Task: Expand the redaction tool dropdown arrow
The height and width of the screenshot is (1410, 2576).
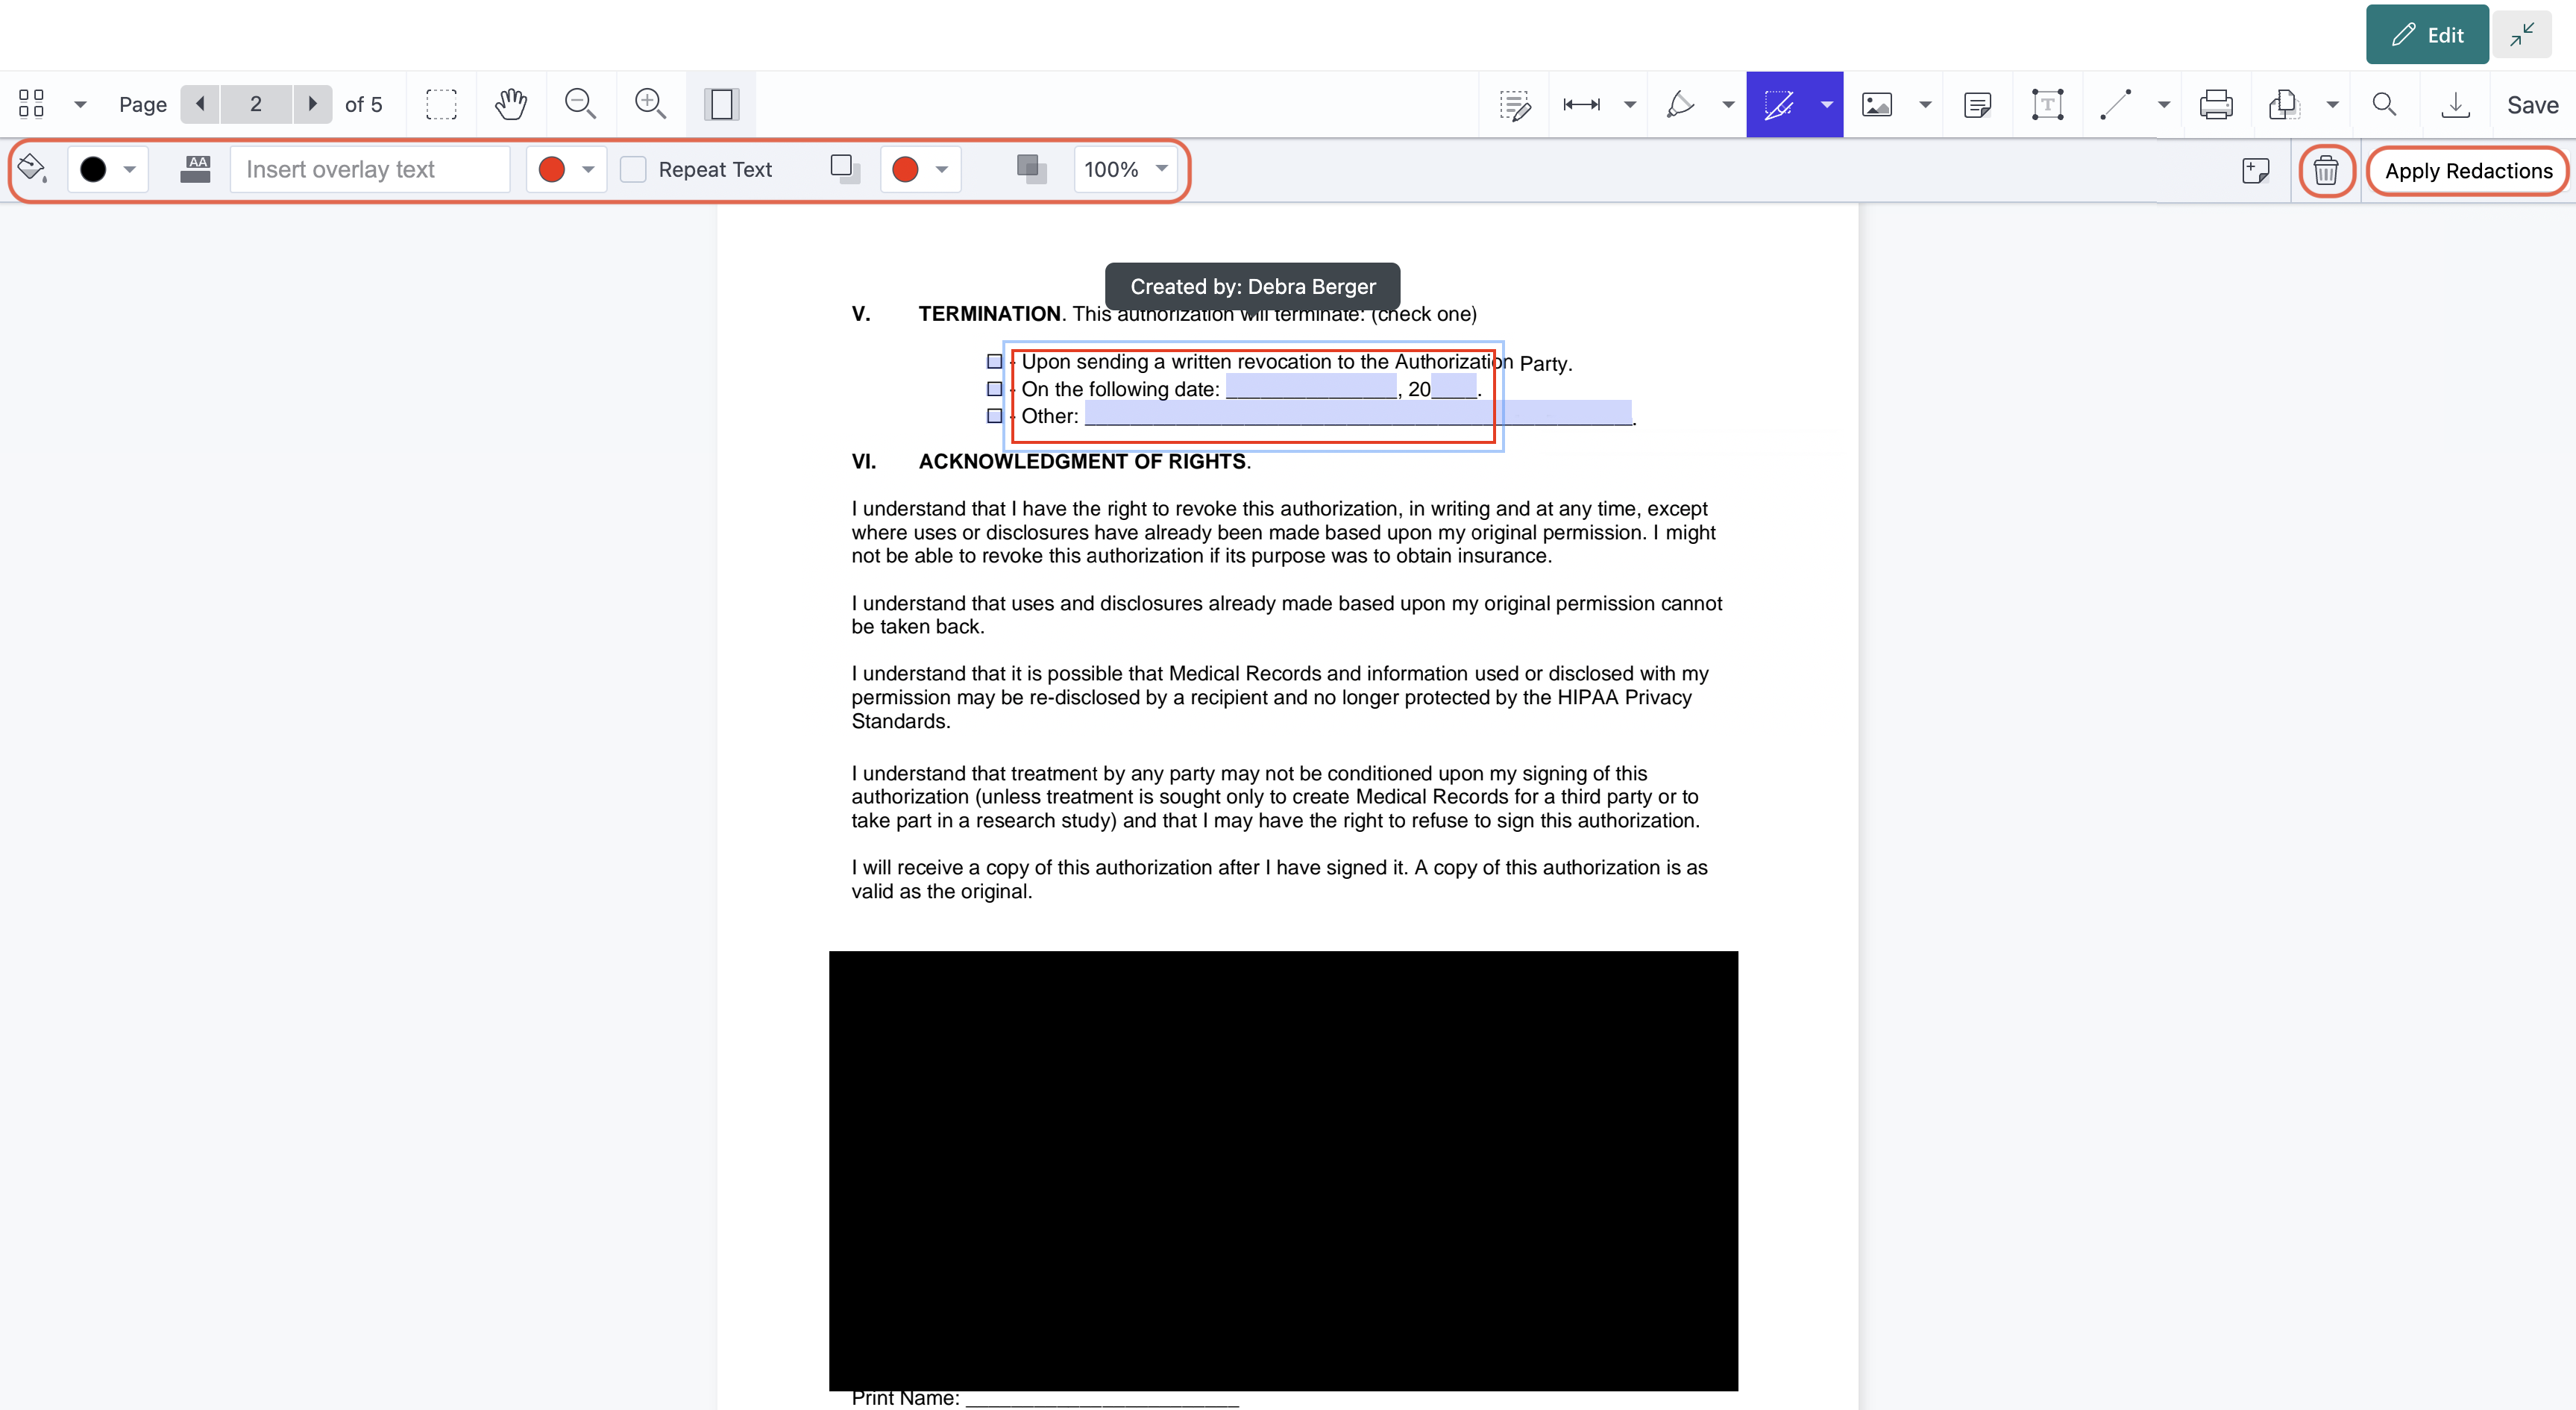Action: [x=1826, y=104]
